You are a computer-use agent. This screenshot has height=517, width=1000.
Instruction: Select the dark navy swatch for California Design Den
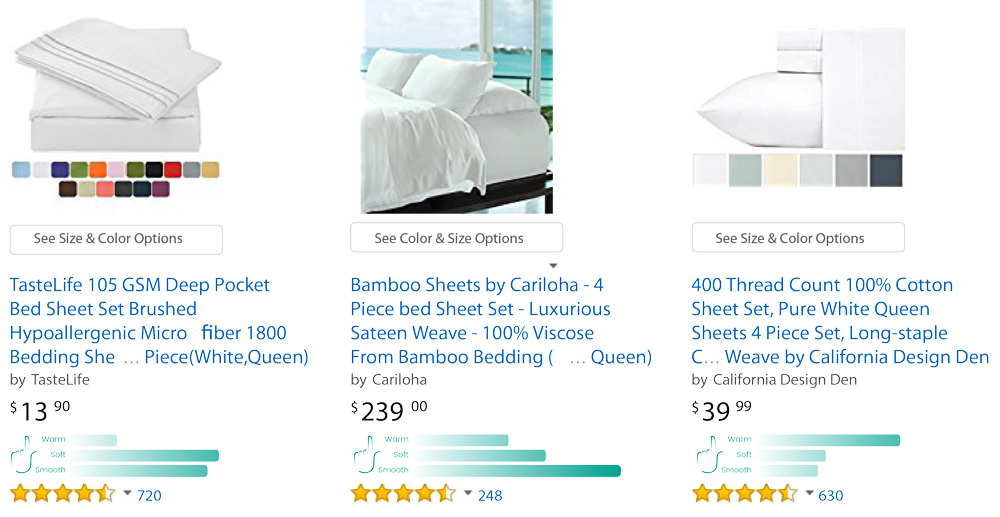(886, 170)
